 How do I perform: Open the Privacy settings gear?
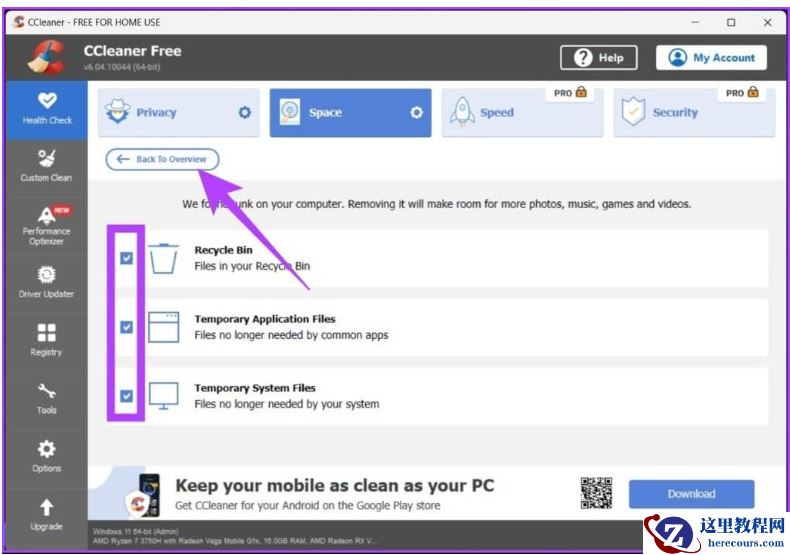pos(245,112)
